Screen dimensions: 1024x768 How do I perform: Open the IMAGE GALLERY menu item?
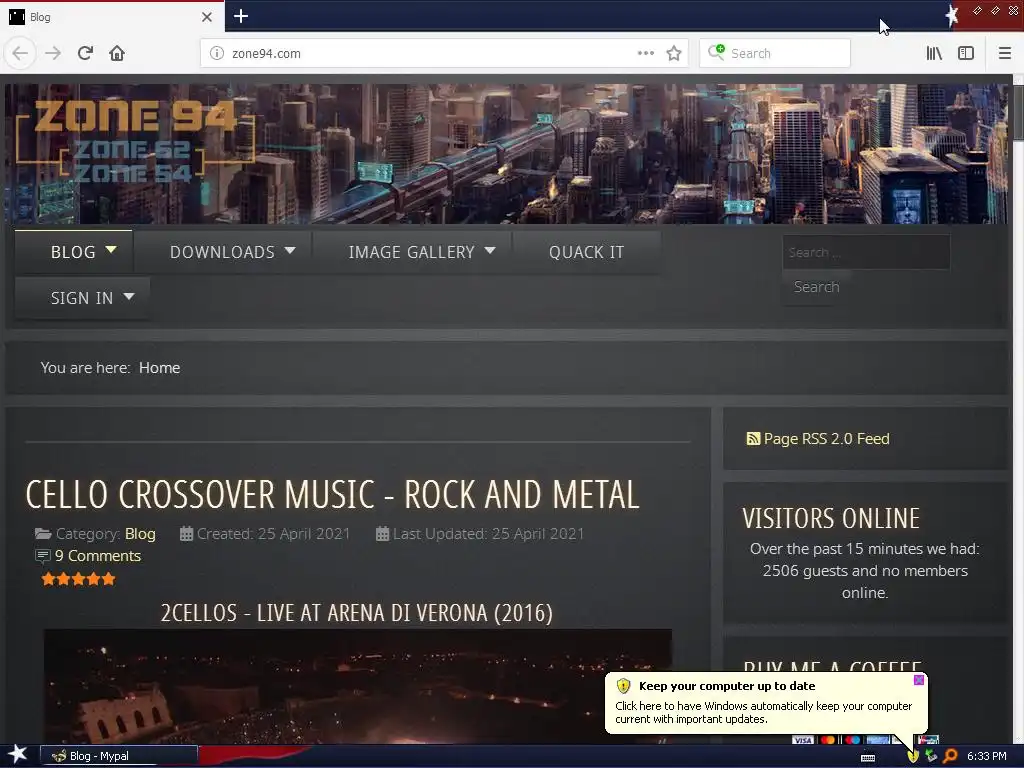point(411,252)
